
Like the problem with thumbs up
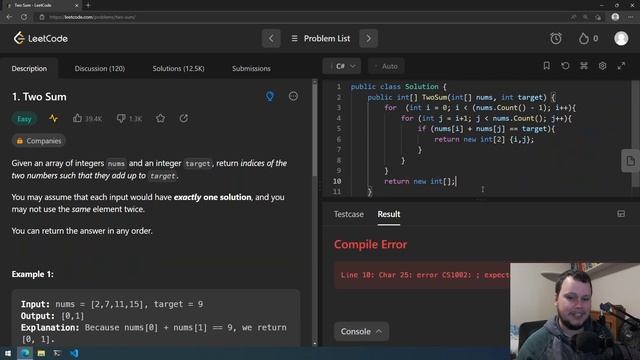click(77, 118)
